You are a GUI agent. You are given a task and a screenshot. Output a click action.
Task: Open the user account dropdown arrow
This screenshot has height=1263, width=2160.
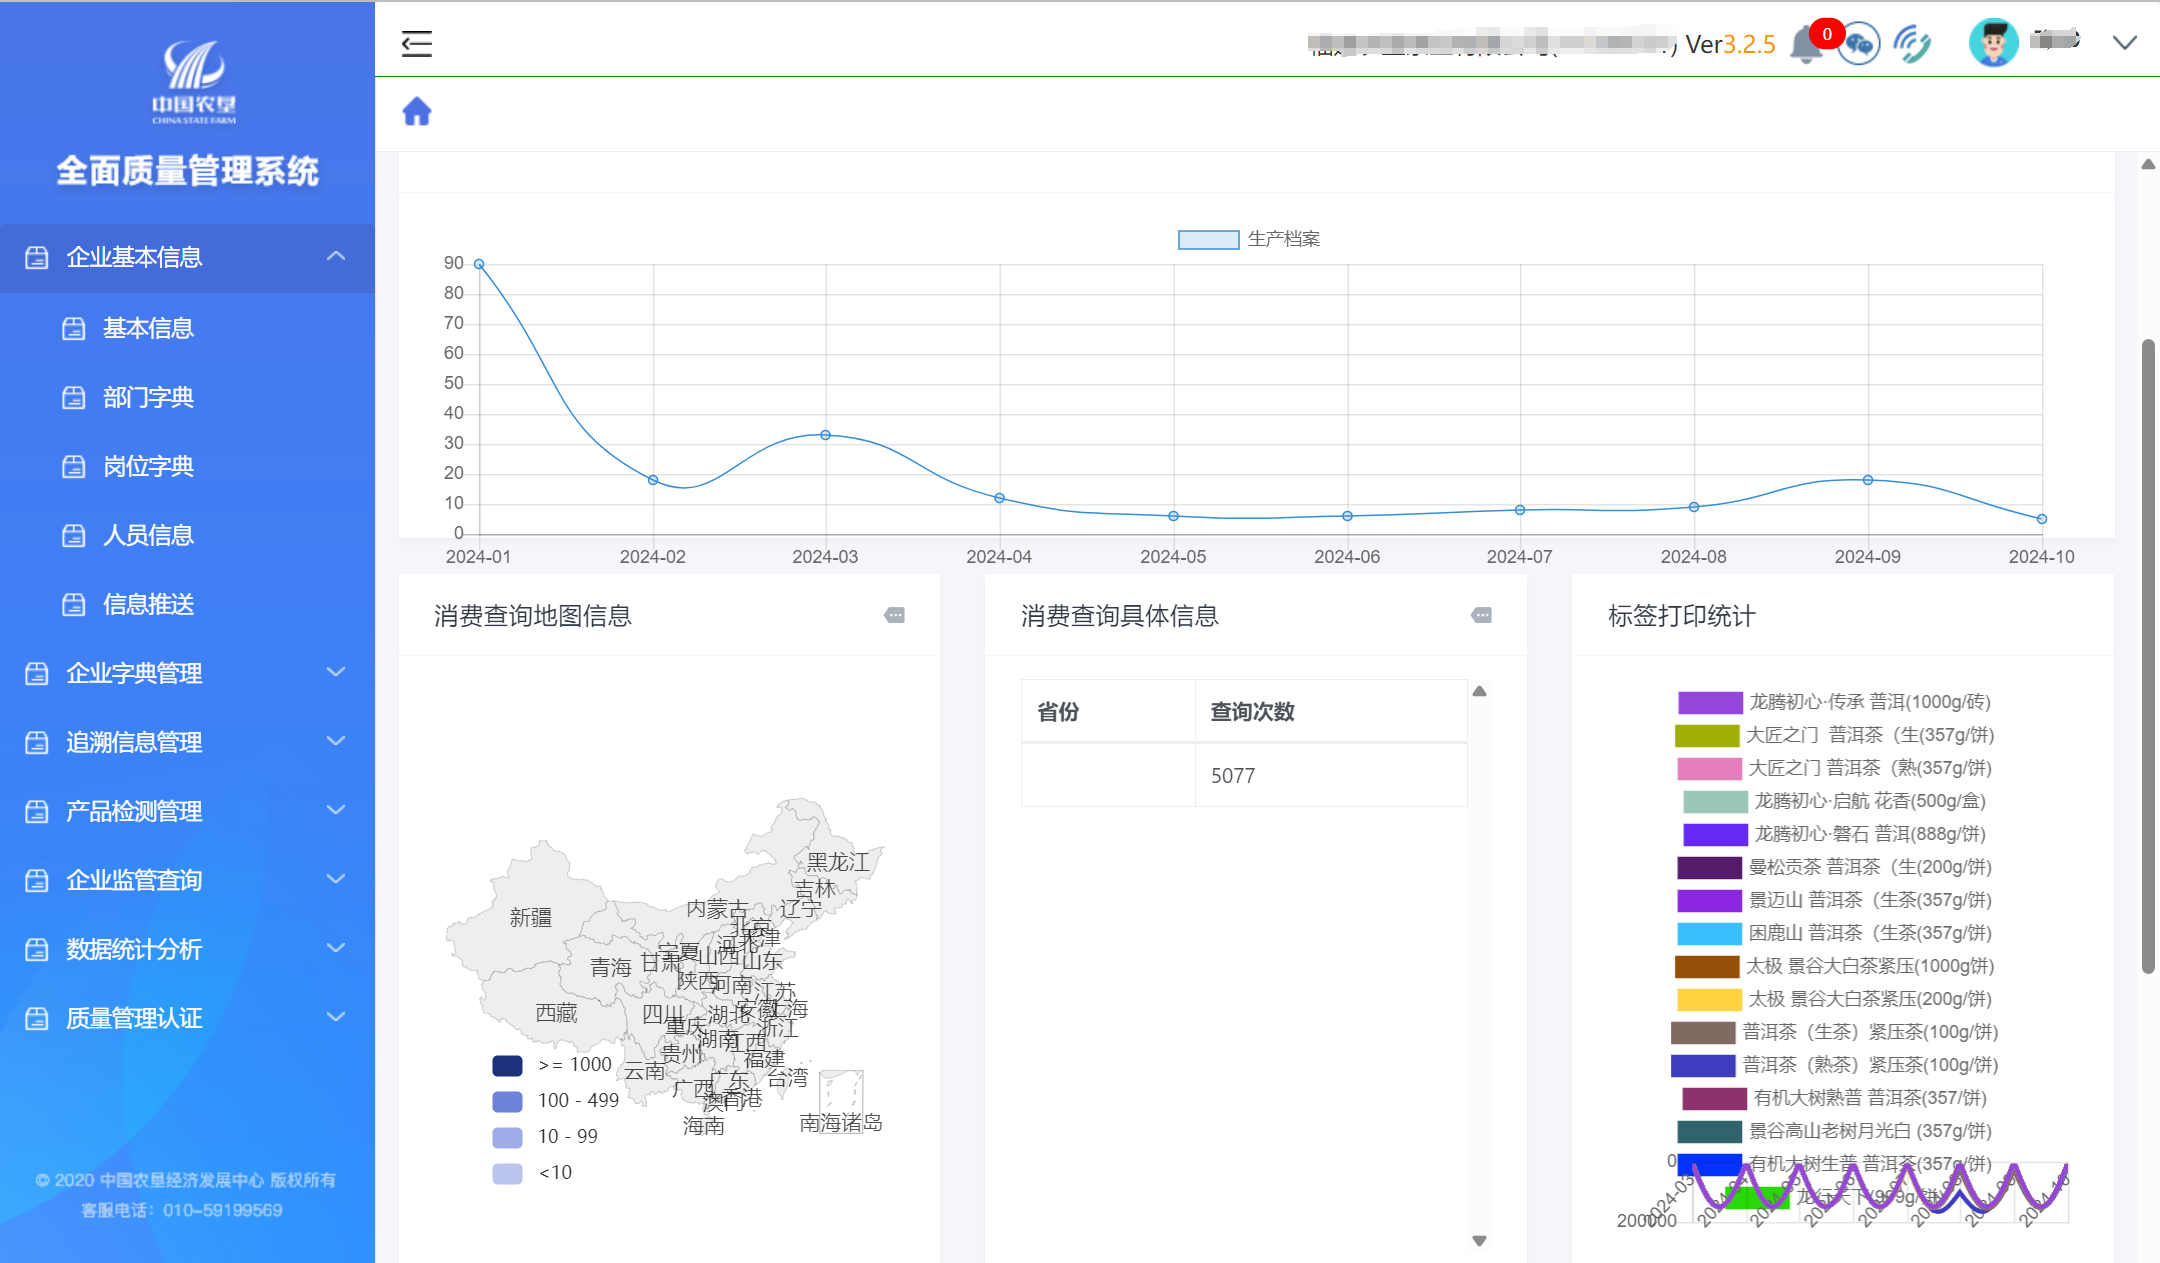[2125, 43]
